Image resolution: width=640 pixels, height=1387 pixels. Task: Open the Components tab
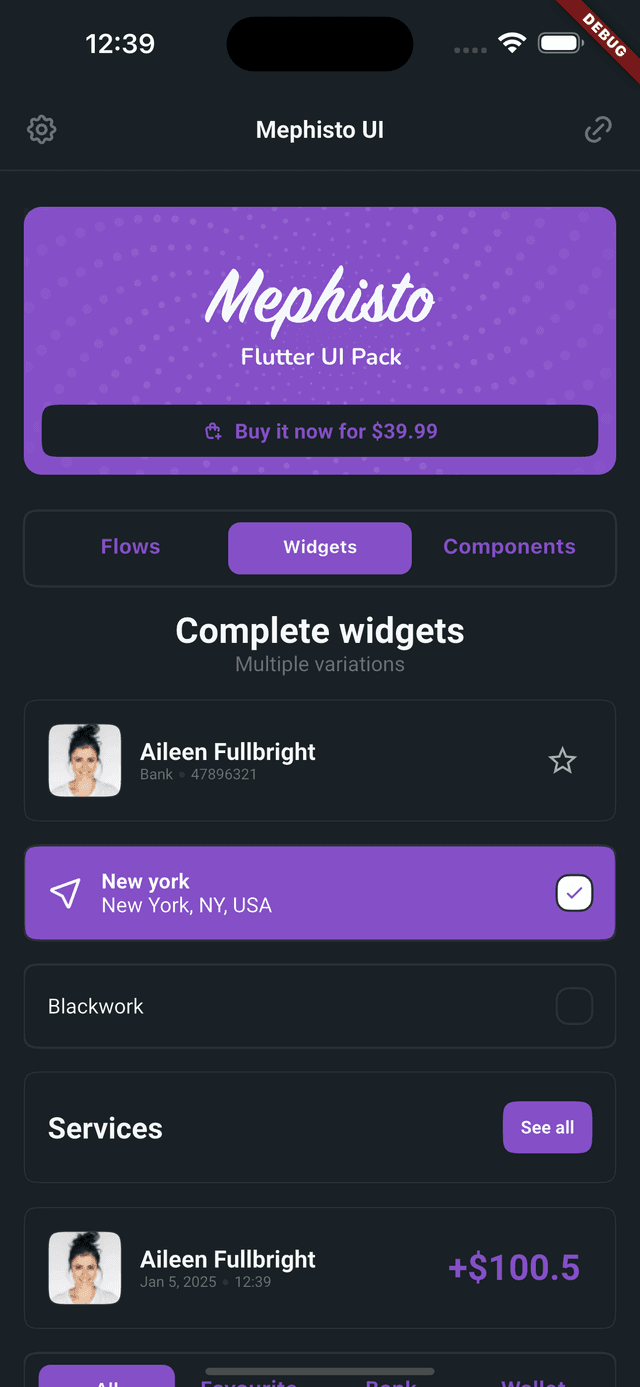coord(509,547)
